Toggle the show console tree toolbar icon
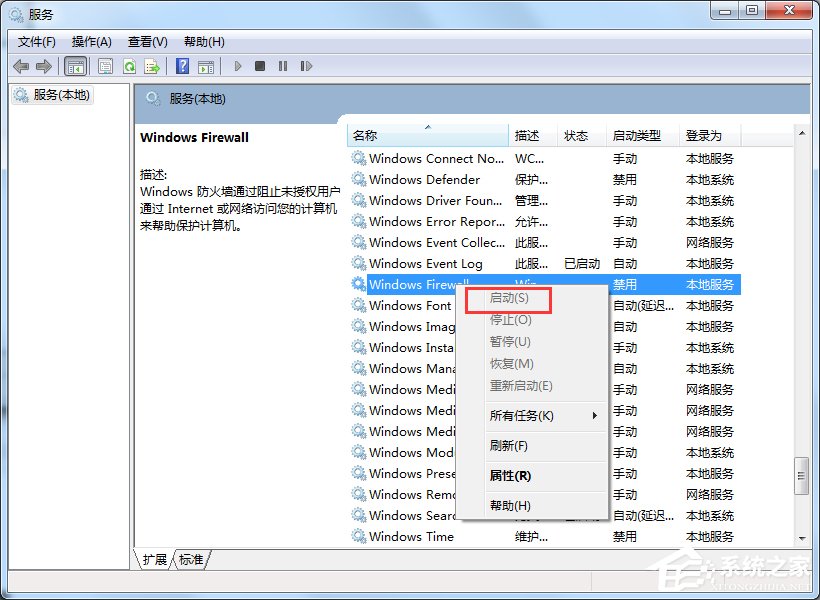 pyautogui.click(x=75, y=66)
